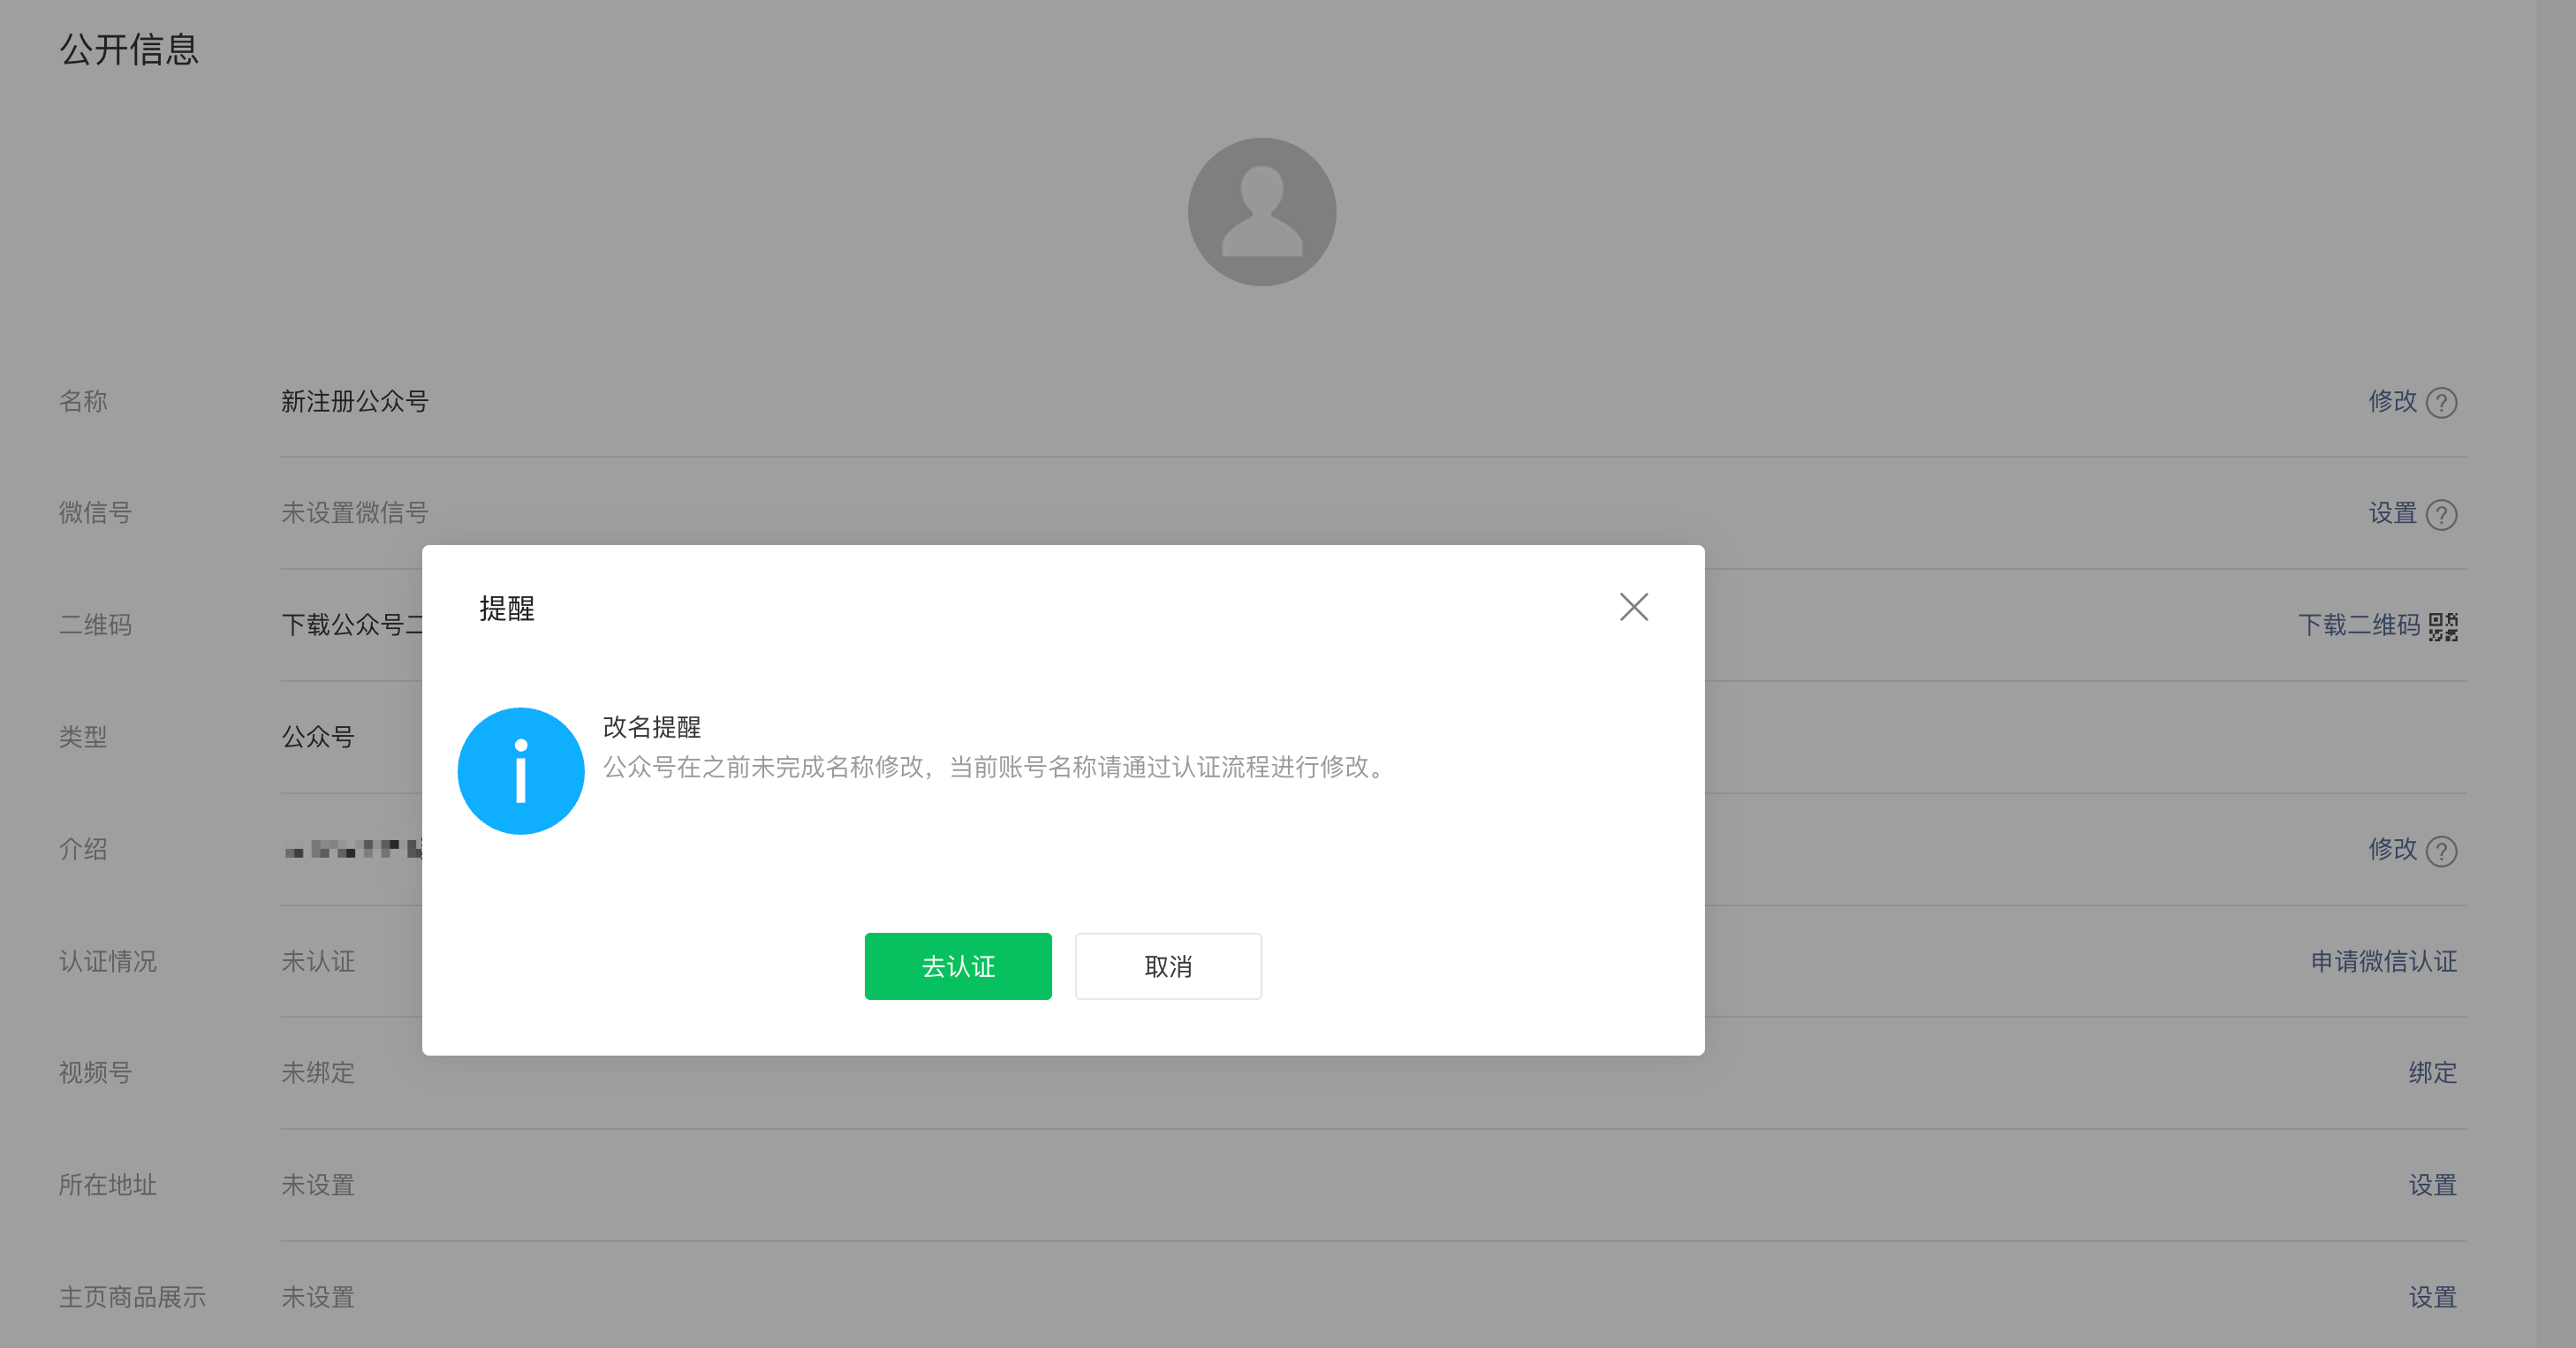This screenshot has width=2576, height=1348.
Task: Click 绑定 link in the 视频号 row
Action: click(2432, 1073)
